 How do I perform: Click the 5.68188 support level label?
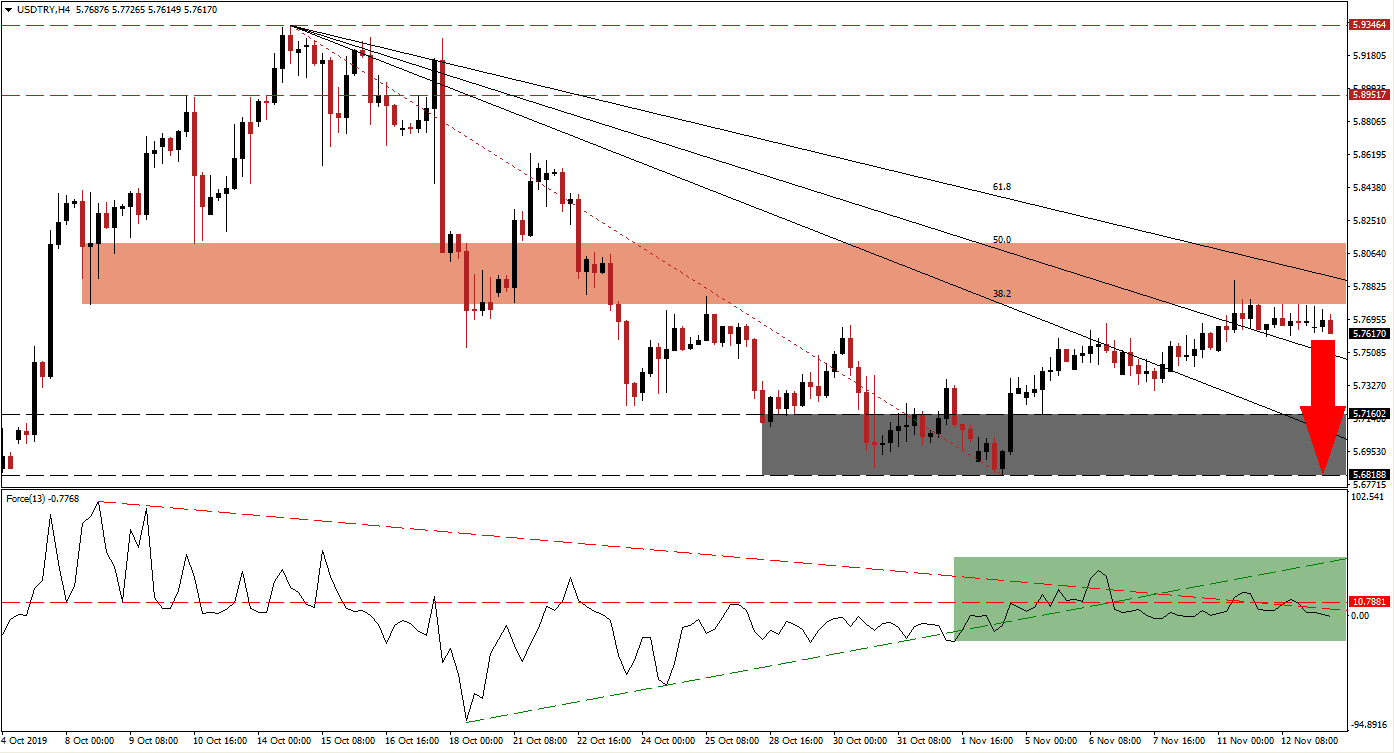coord(1368,474)
